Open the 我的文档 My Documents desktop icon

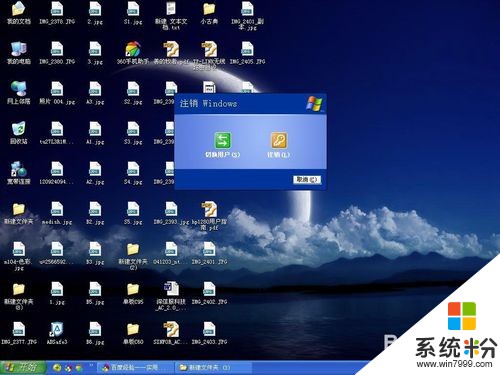pyautogui.click(x=19, y=9)
